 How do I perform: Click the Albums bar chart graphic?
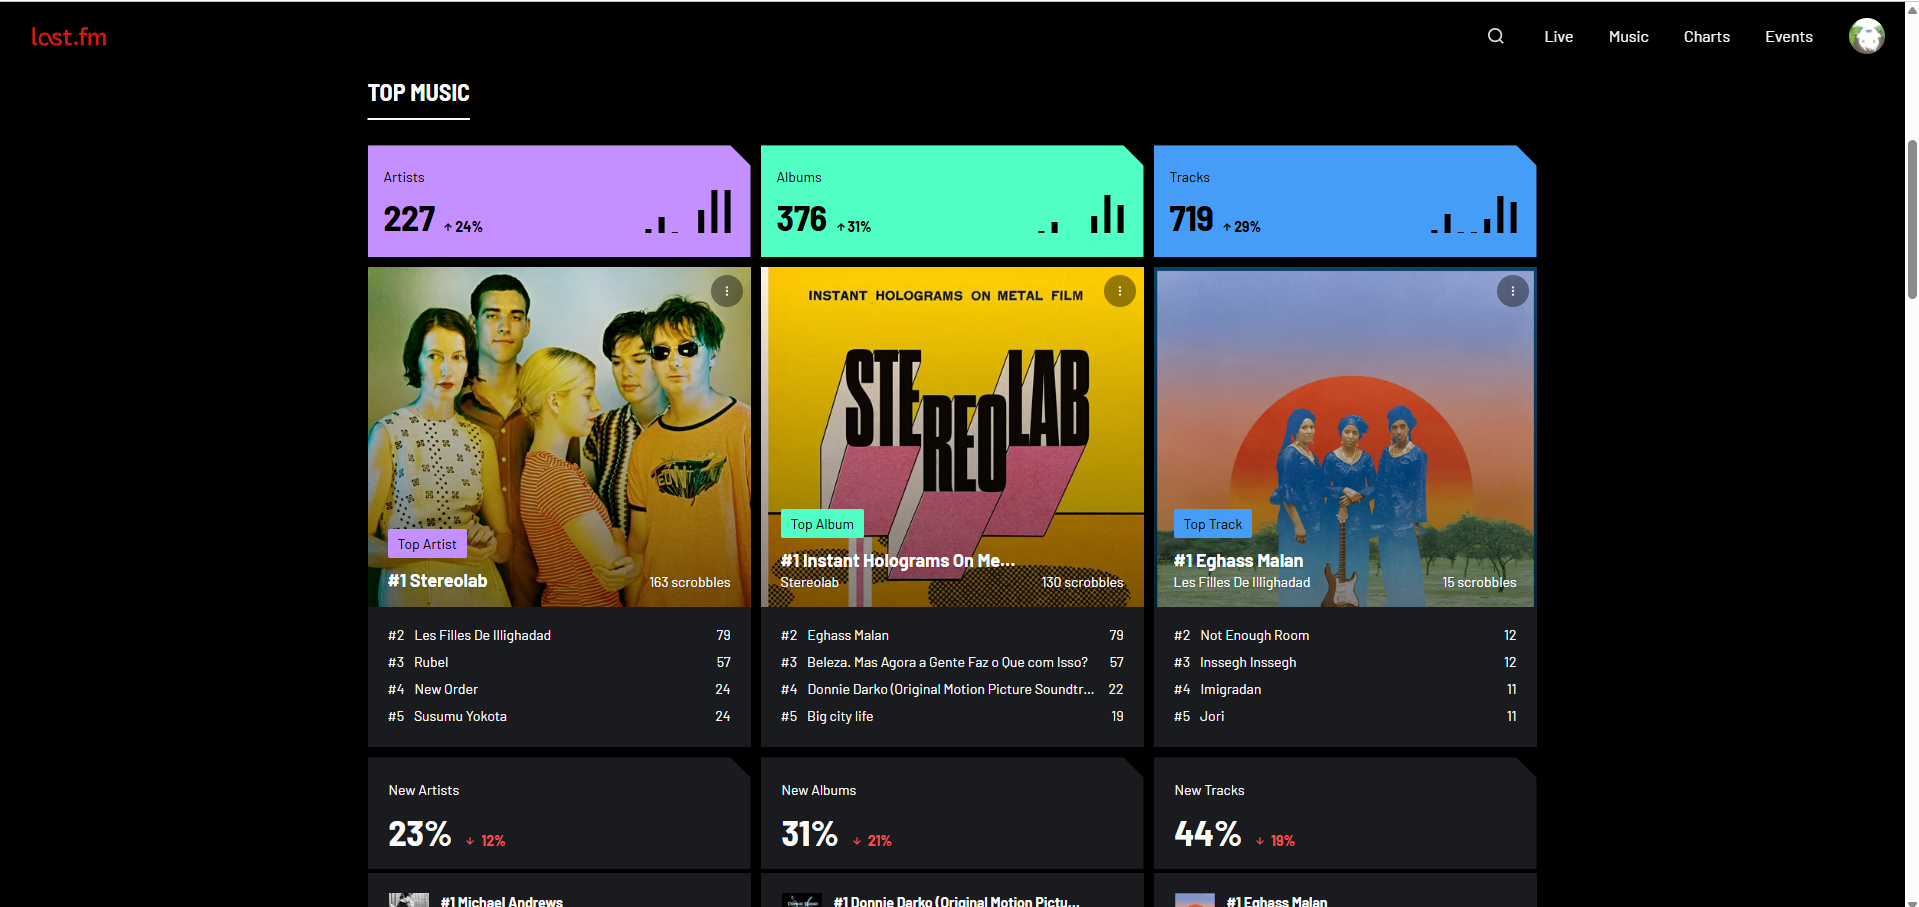point(1081,213)
